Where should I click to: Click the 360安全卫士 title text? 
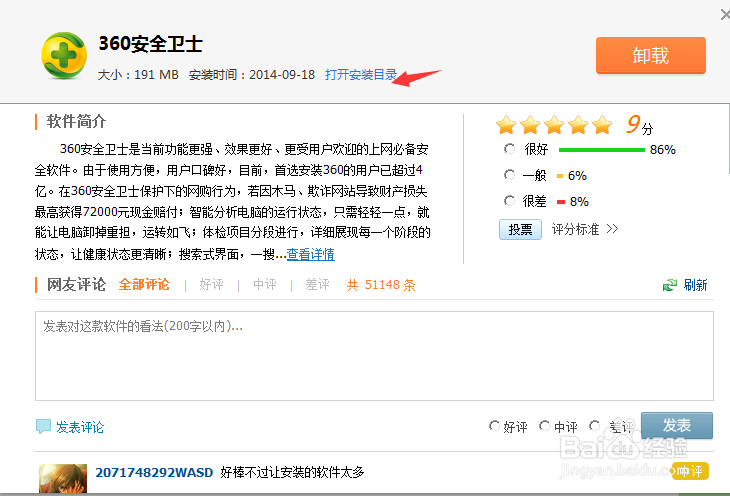tap(150, 44)
